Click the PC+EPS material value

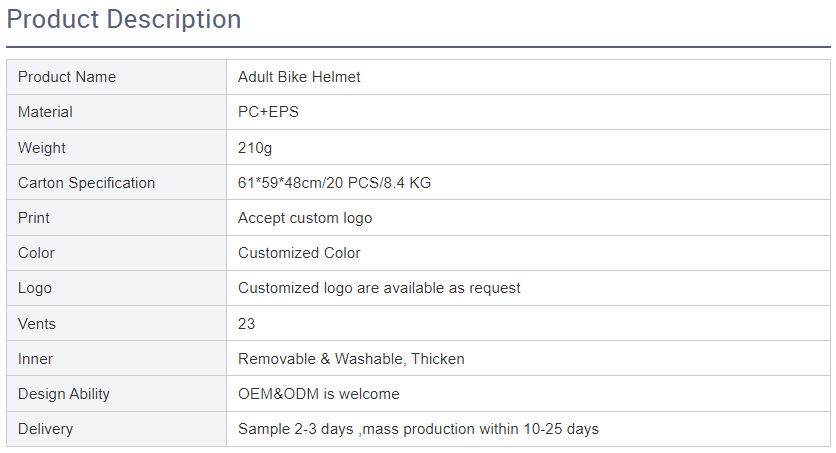coord(268,112)
